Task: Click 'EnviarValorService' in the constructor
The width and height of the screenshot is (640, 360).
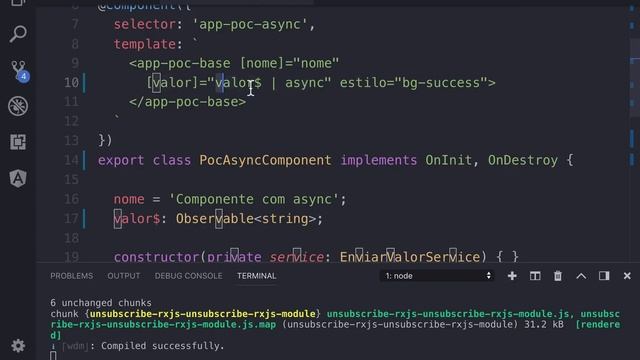Action: coord(410,257)
